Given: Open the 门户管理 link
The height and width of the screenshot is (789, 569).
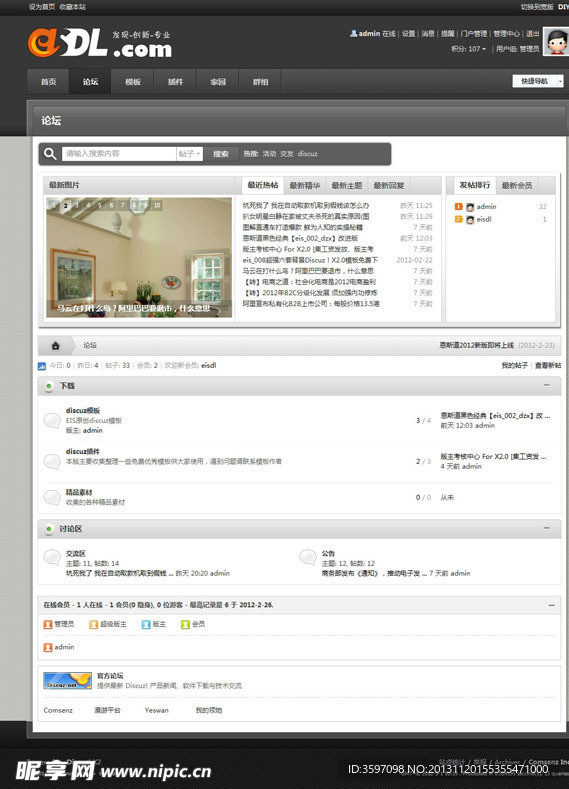Looking at the screenshot, I should pyautogui.click(x=474, y=34).
